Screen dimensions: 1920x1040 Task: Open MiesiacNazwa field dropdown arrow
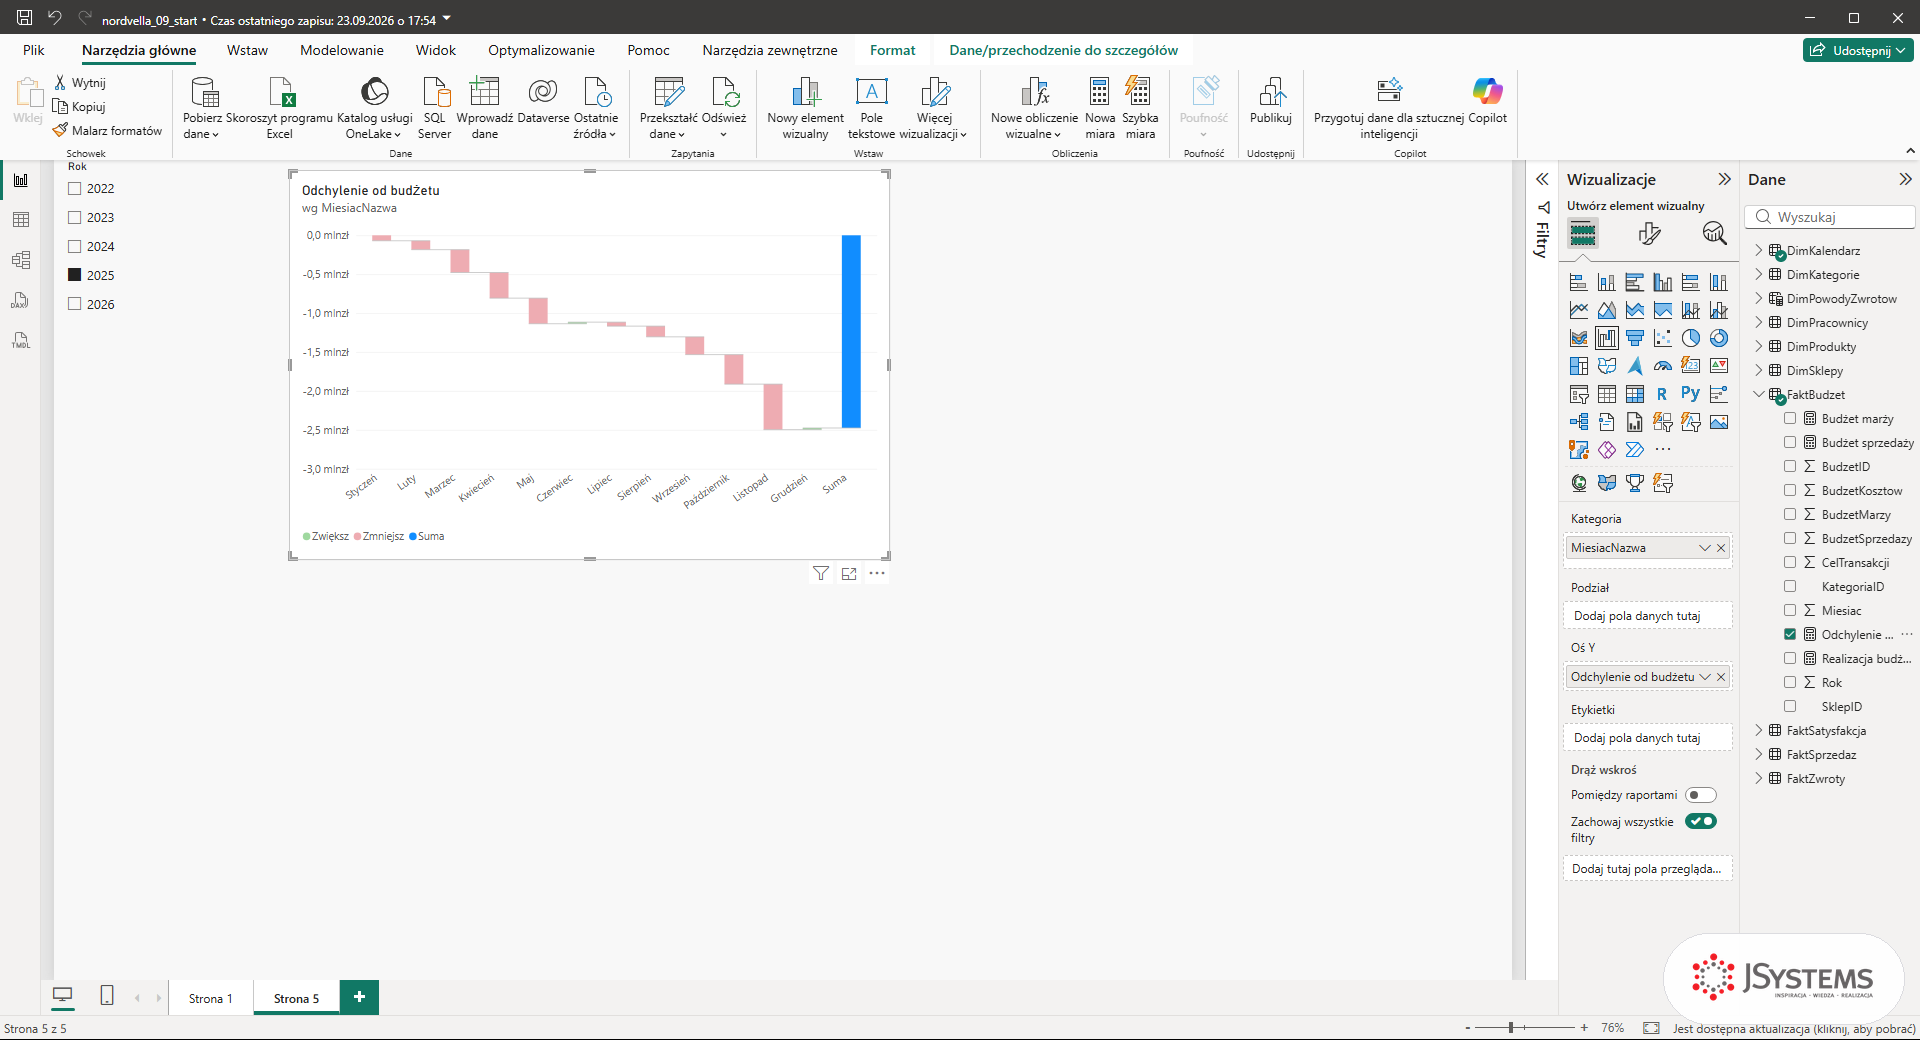1705,548
